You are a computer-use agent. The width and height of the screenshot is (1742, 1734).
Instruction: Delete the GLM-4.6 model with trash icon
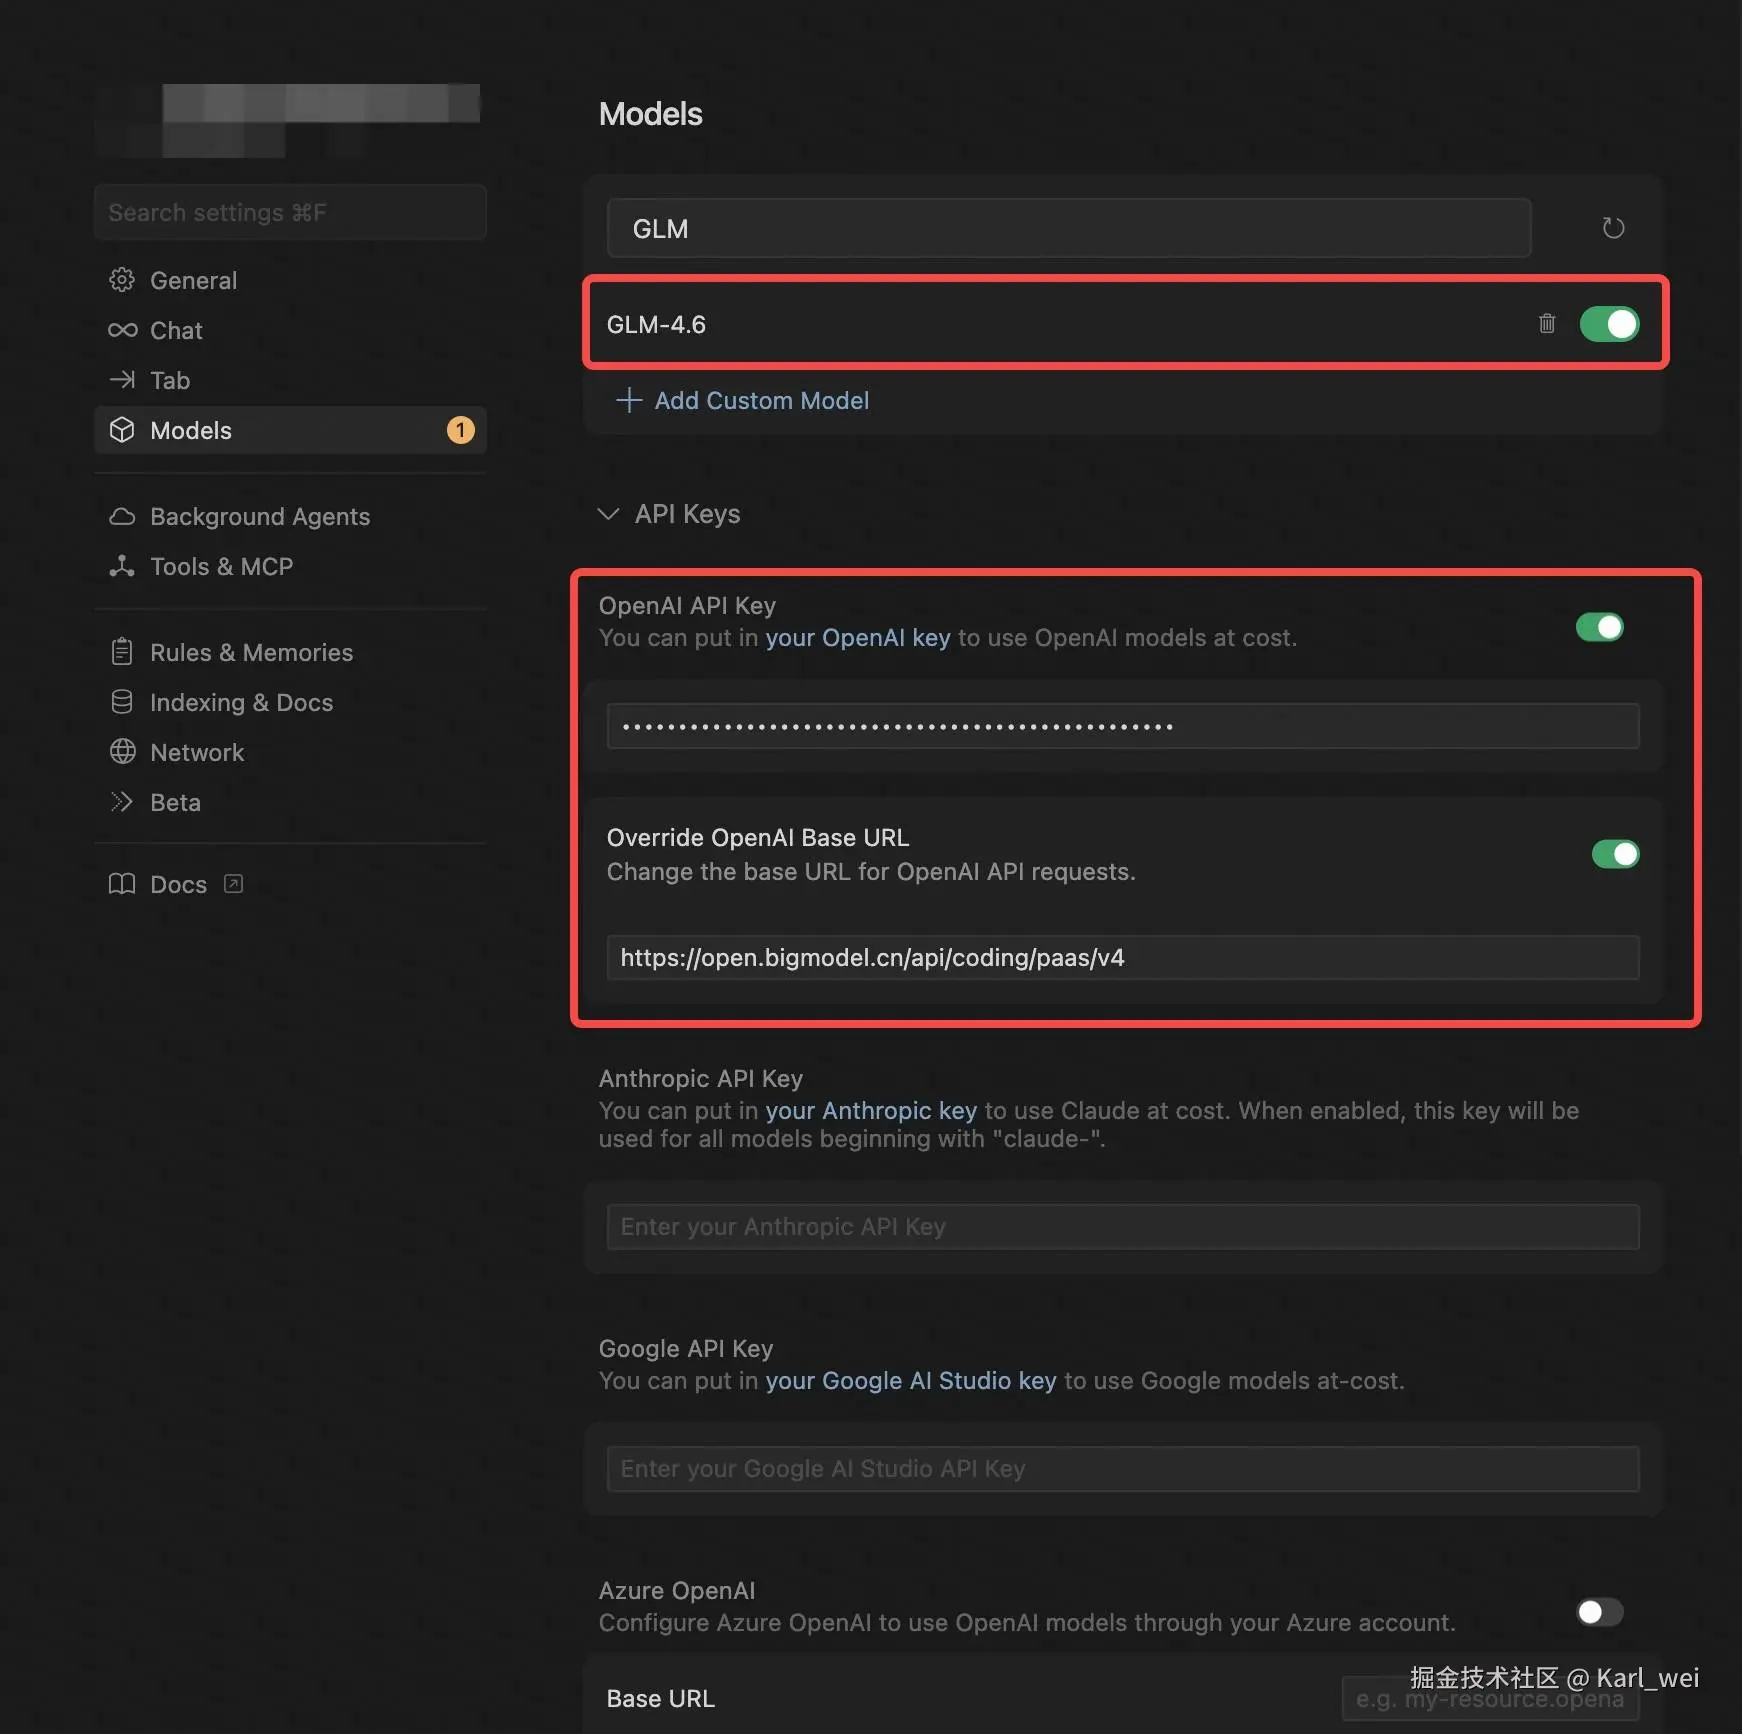[1546, 323]
